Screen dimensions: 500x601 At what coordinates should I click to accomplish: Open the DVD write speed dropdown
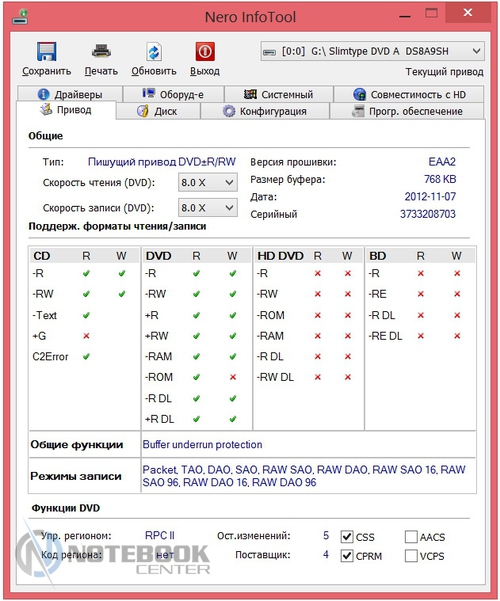pos(207,208)
